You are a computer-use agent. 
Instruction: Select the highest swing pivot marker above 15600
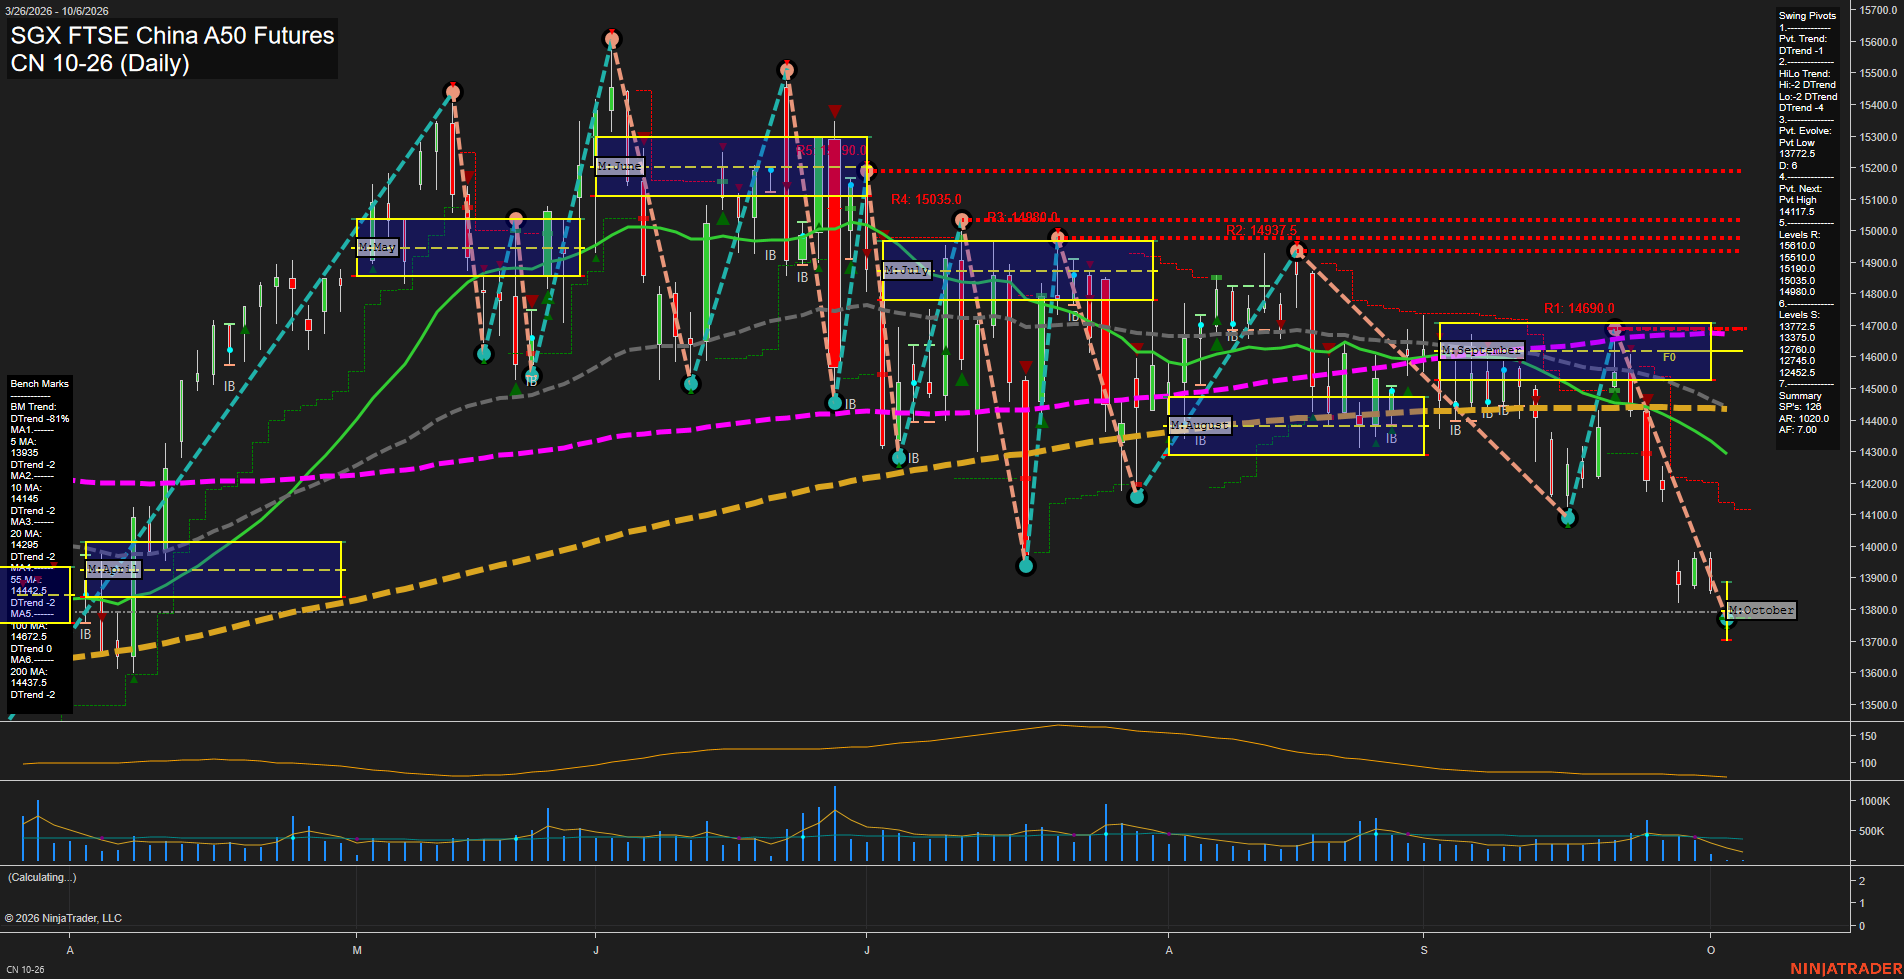click(x=612, y=39)
